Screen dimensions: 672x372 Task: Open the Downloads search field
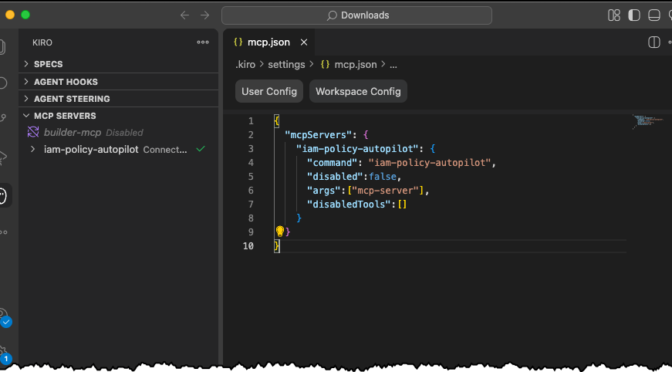point(357,15)
